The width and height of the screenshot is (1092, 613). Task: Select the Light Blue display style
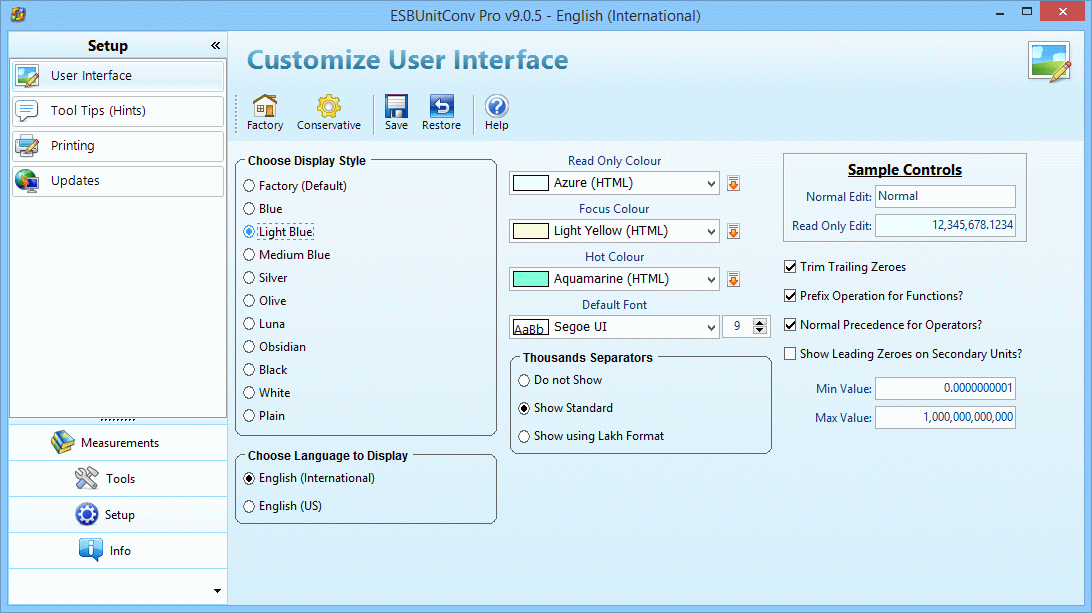[x=279, y=232]
